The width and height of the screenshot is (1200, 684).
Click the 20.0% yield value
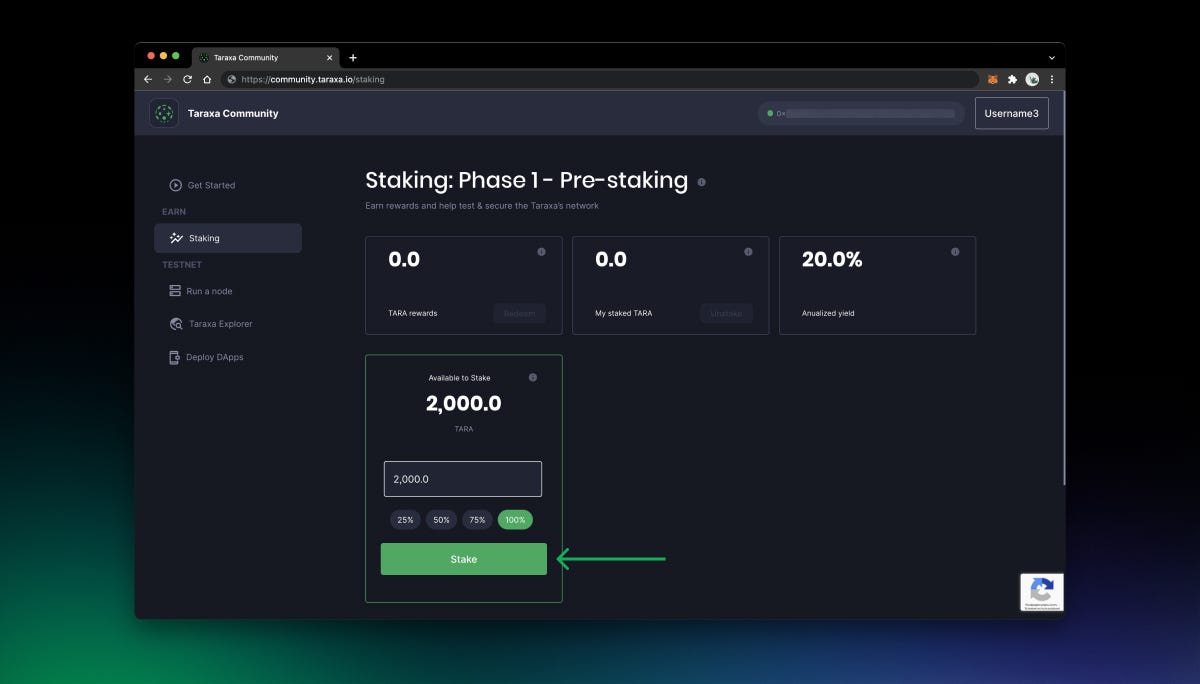[x=832, y=260]
